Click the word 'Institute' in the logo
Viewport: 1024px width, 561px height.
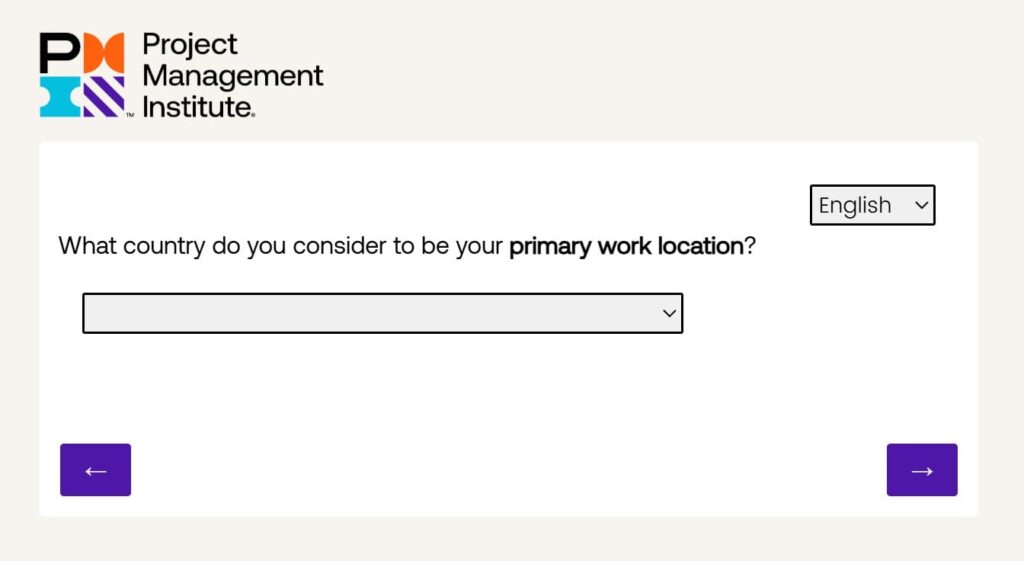198,106
